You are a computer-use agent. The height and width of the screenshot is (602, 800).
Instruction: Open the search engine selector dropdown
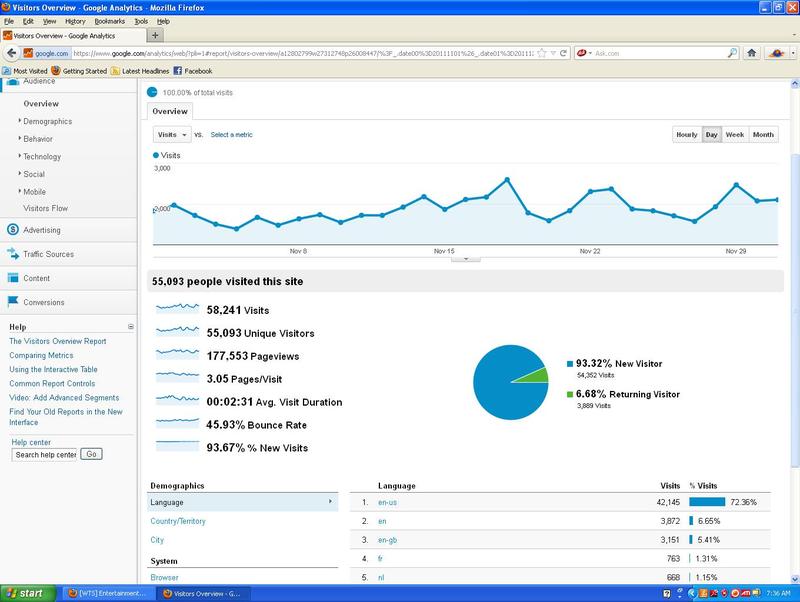tap(590, 53)
